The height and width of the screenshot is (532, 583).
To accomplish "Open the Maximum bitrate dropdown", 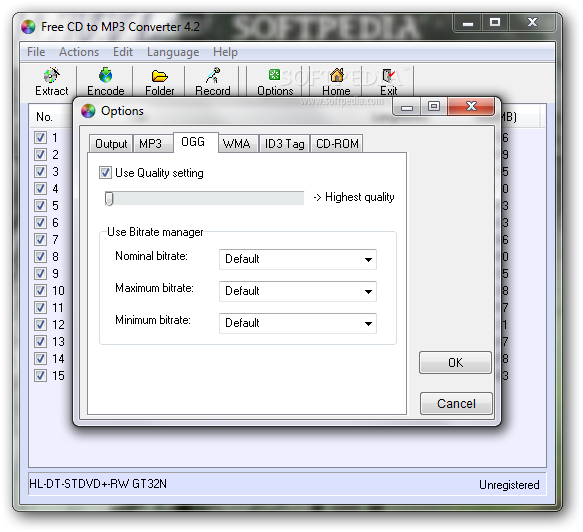I will [x=298, y=291].
